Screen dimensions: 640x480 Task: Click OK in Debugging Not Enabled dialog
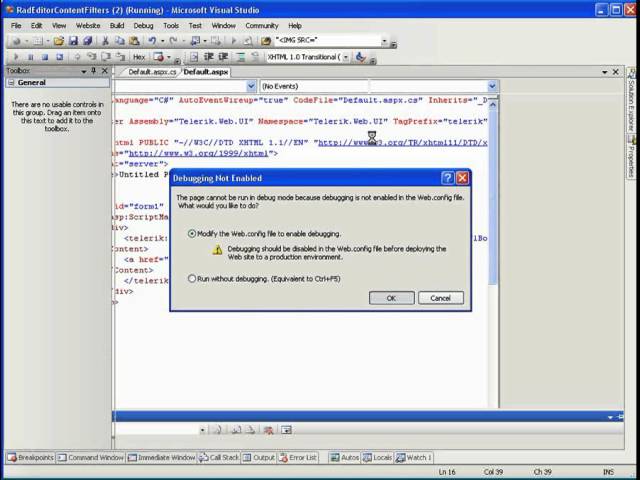pyautogui.click(x=391, y=298)
